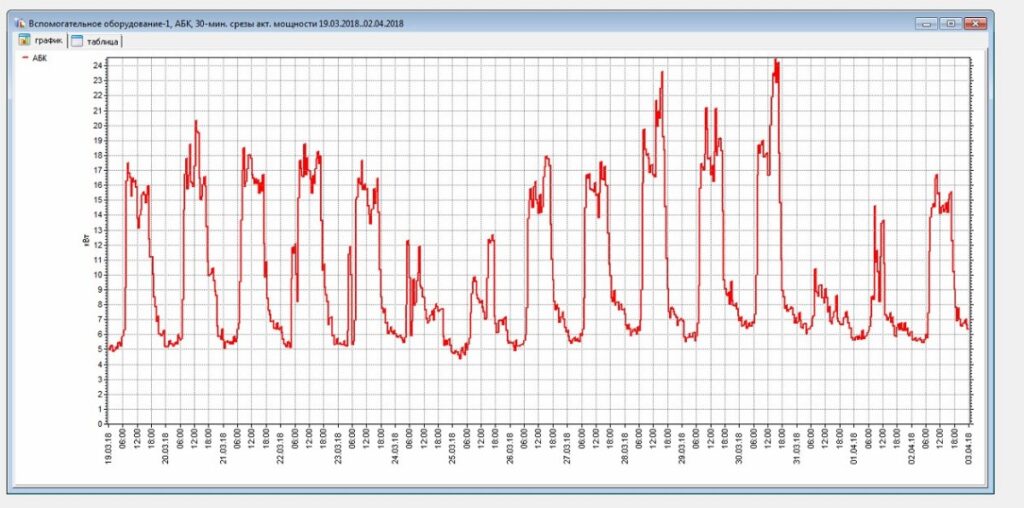Viewport: 1024px width, 508px height.
Task: Click the 0 tick on the Y-axis
Action: [100, 423]
